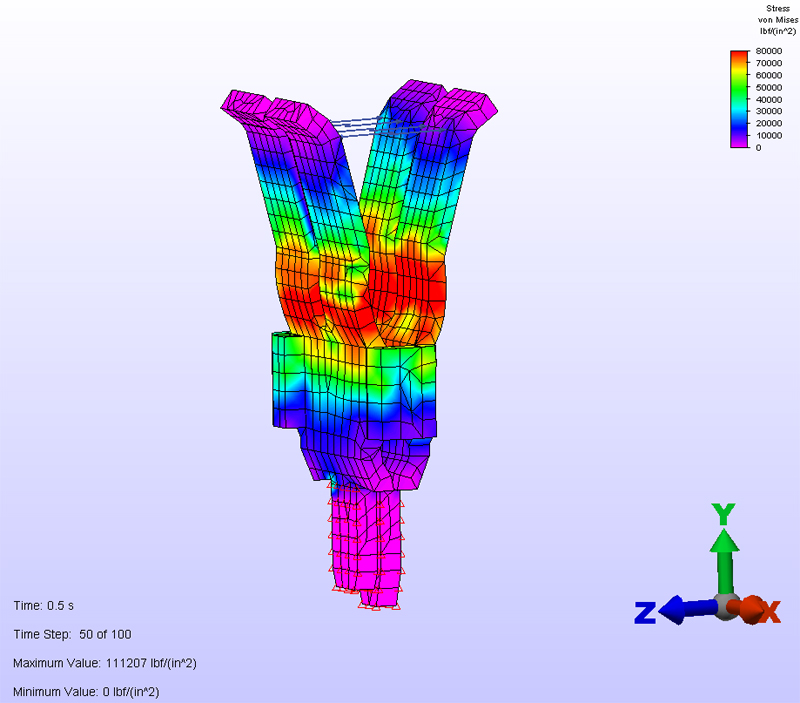Viewport: 800px width, 703px height.
Task: Click the magenta band at legend bottom
Action: [x=739, y=143]
